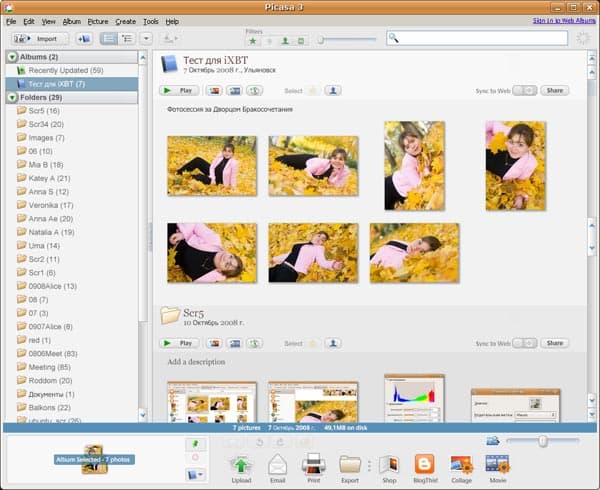This screenshot has height=490, width=600.
Task: Click the Import button
Action: click(40, 39)
